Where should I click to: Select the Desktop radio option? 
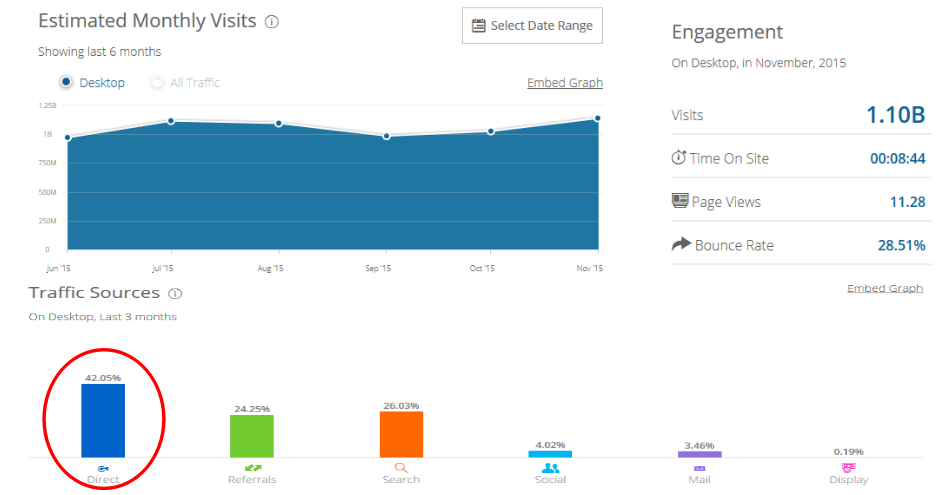click(x=66, y=82)
